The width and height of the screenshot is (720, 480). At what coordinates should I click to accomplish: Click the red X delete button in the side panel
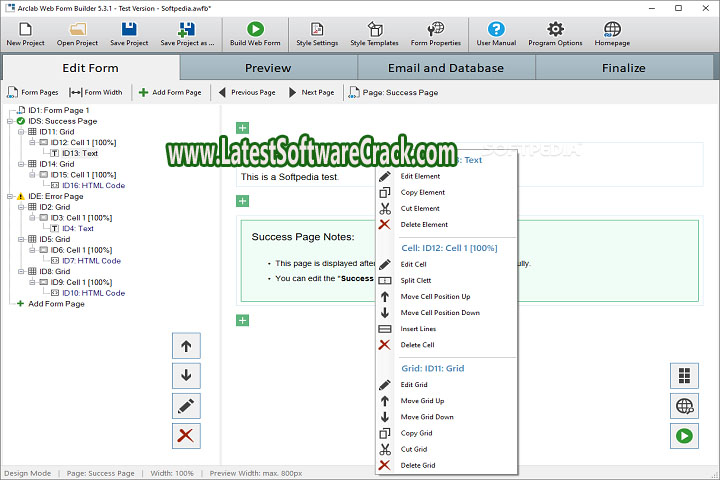coord(186,435)
